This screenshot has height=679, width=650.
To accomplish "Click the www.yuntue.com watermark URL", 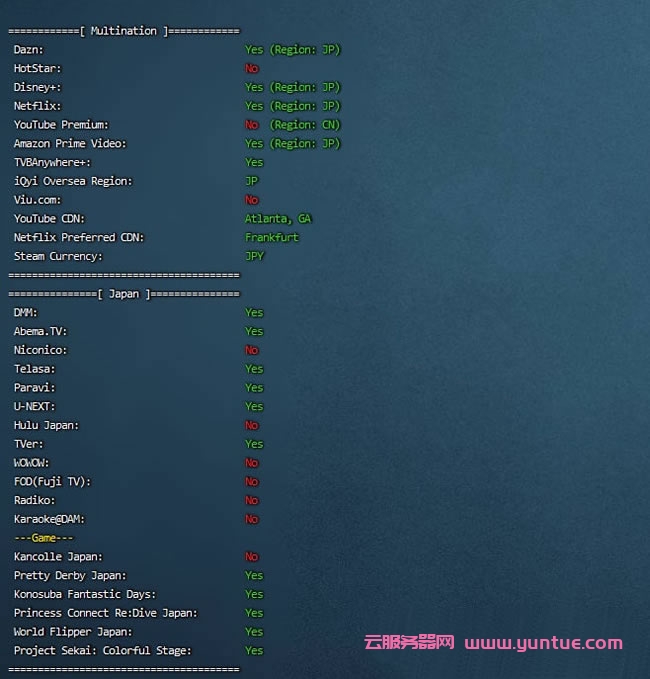I will (x=543, y=643).
